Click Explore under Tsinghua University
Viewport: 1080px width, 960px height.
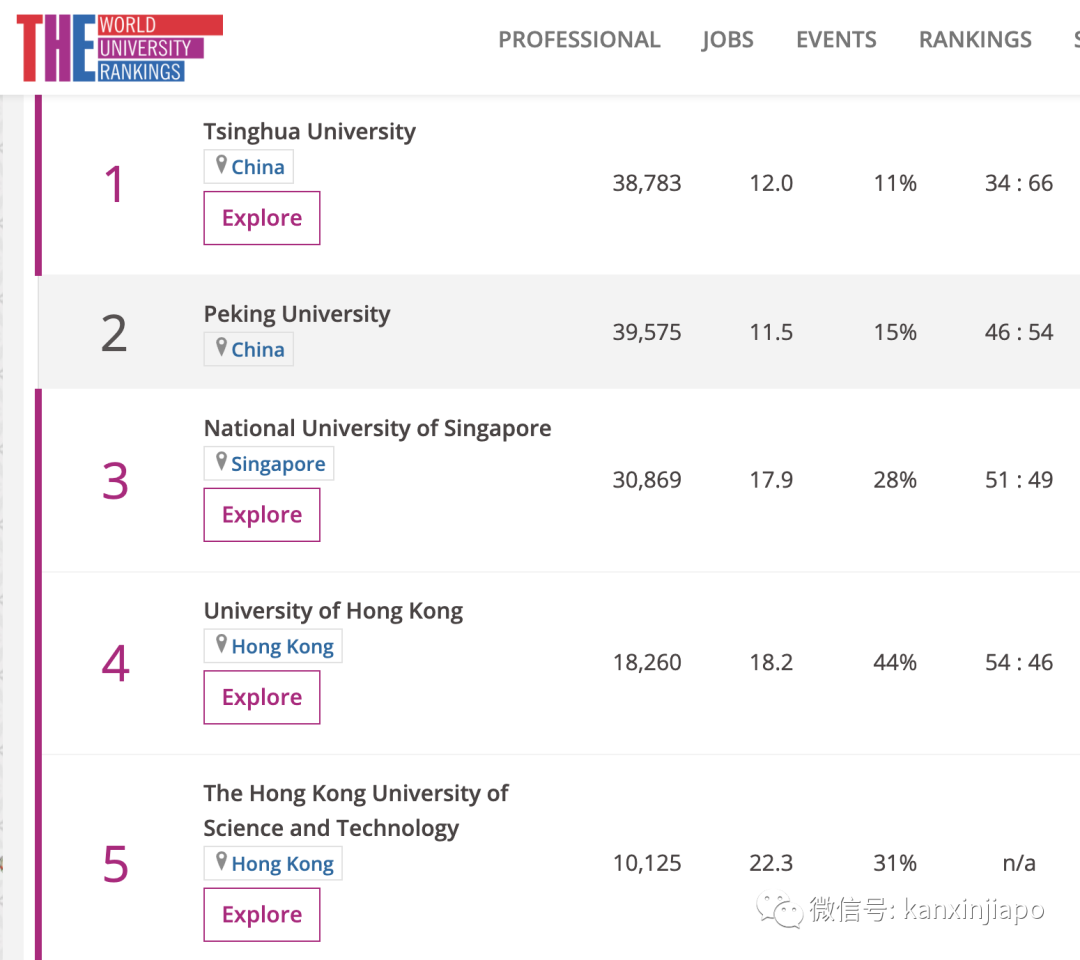click(x=261, y=217)
